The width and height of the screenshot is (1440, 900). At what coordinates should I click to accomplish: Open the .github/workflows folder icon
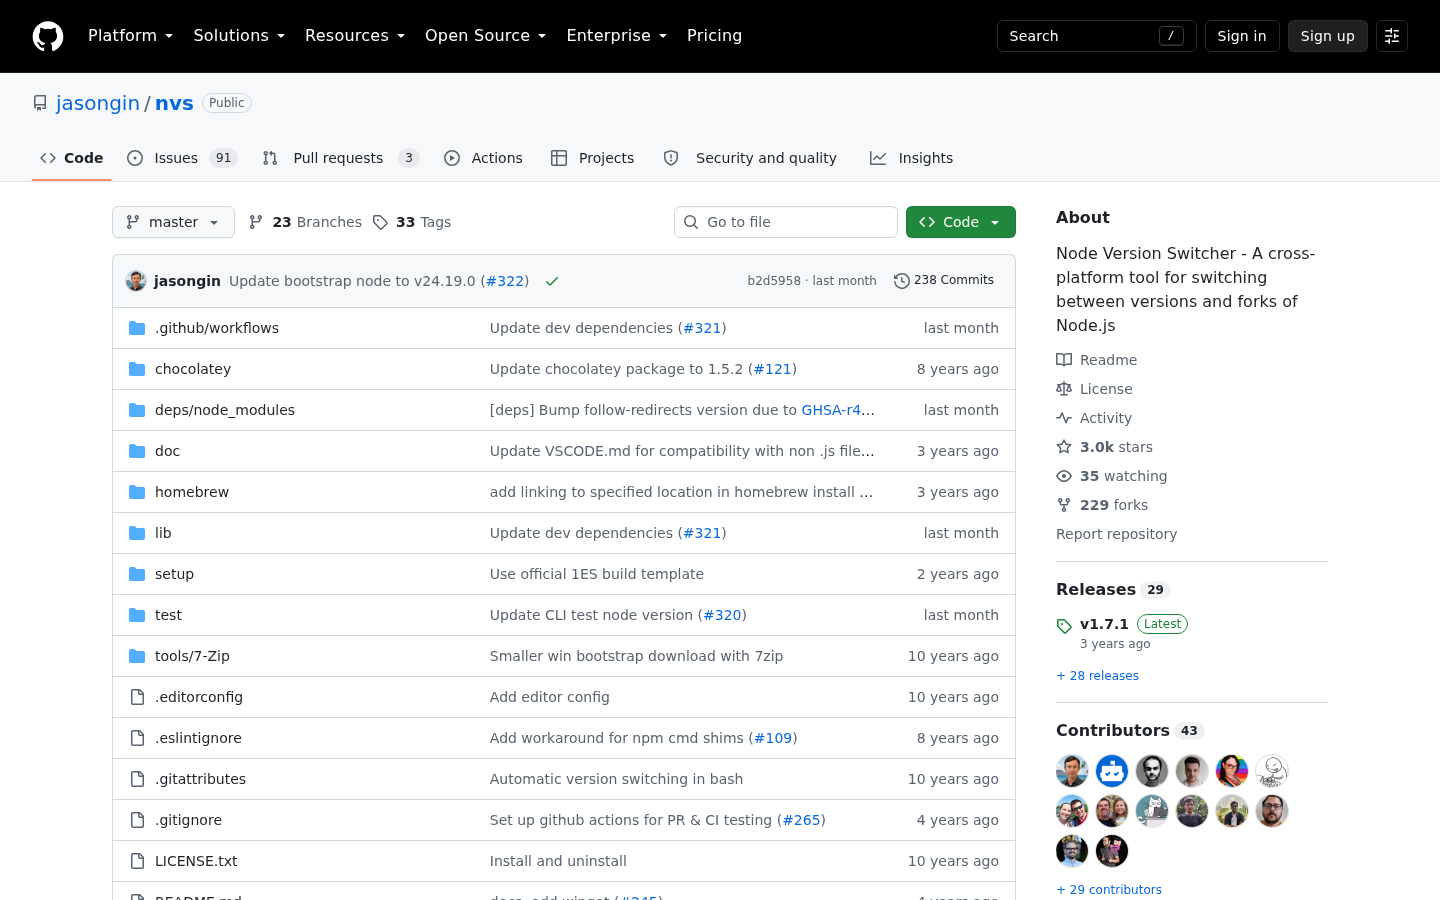(x=137, y=328)
